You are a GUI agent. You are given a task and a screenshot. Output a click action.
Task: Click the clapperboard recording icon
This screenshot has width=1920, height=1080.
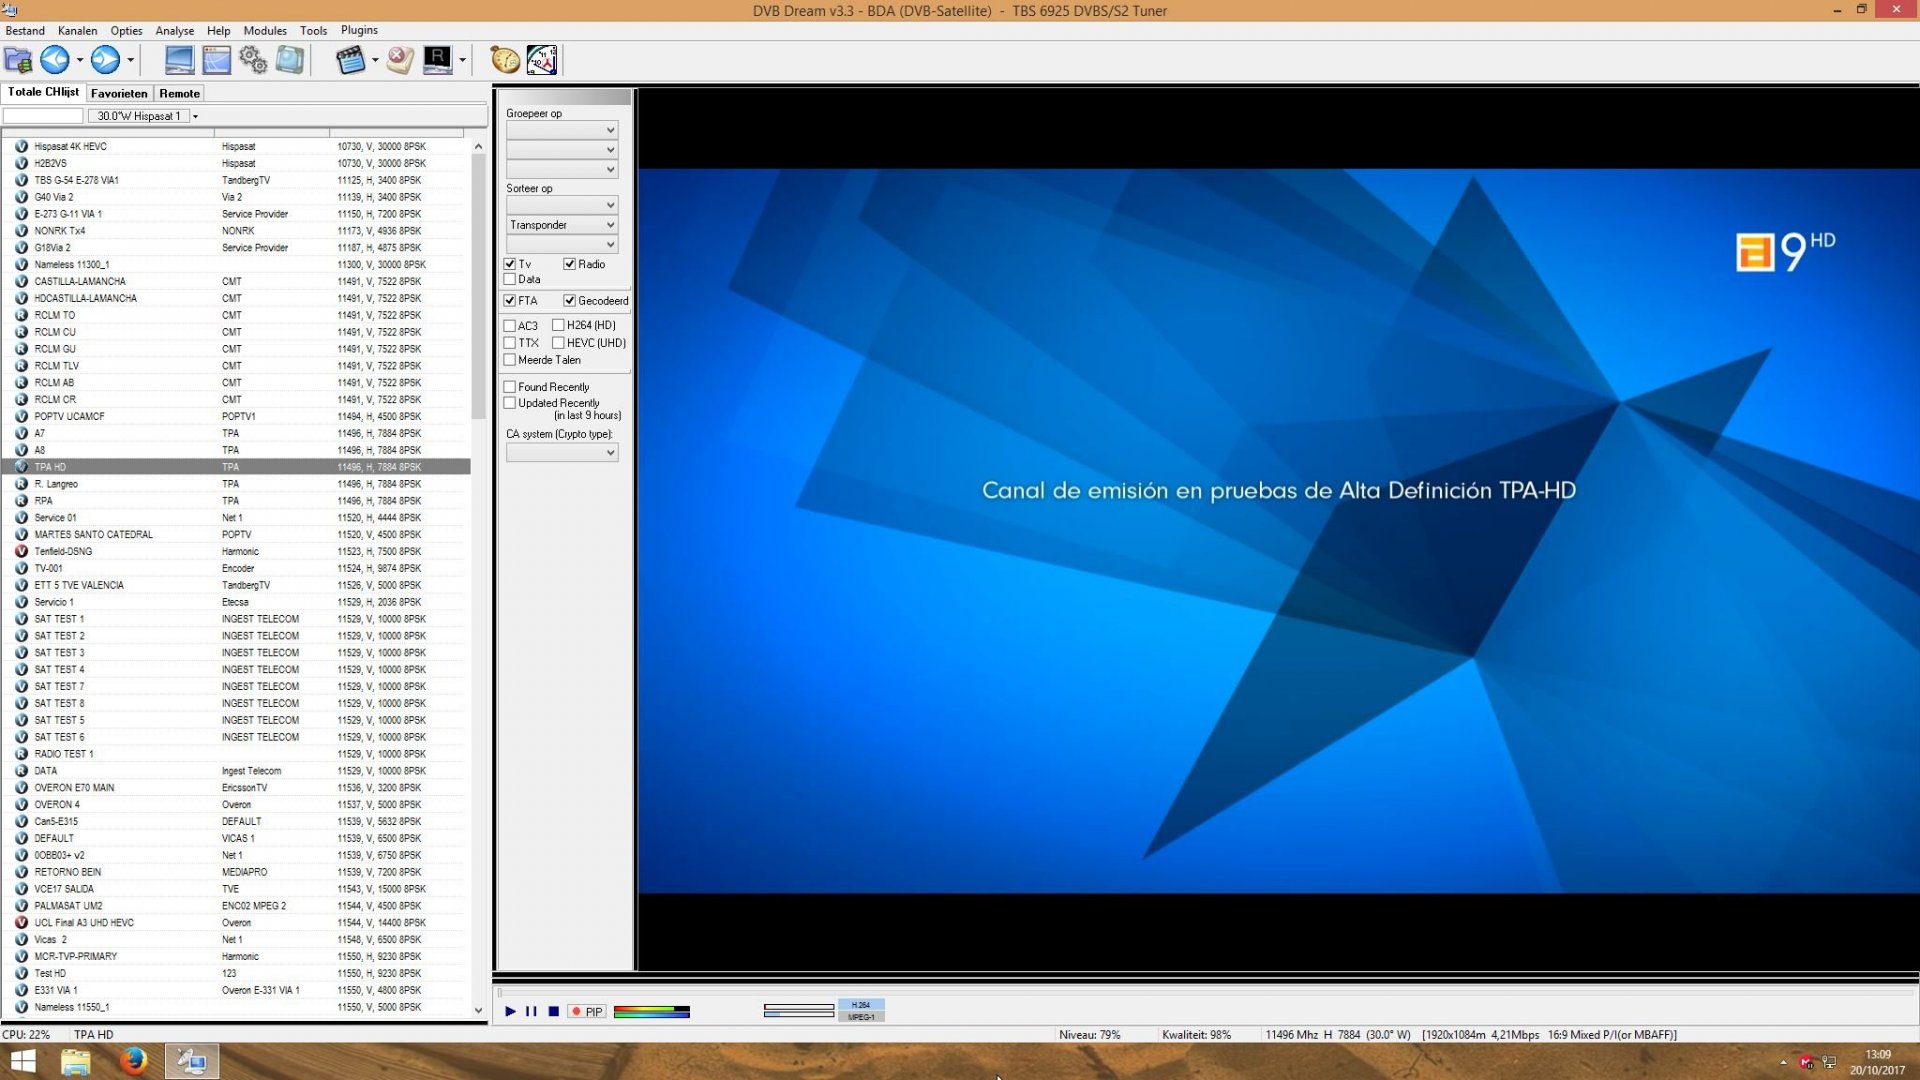[x=350, y=60]
